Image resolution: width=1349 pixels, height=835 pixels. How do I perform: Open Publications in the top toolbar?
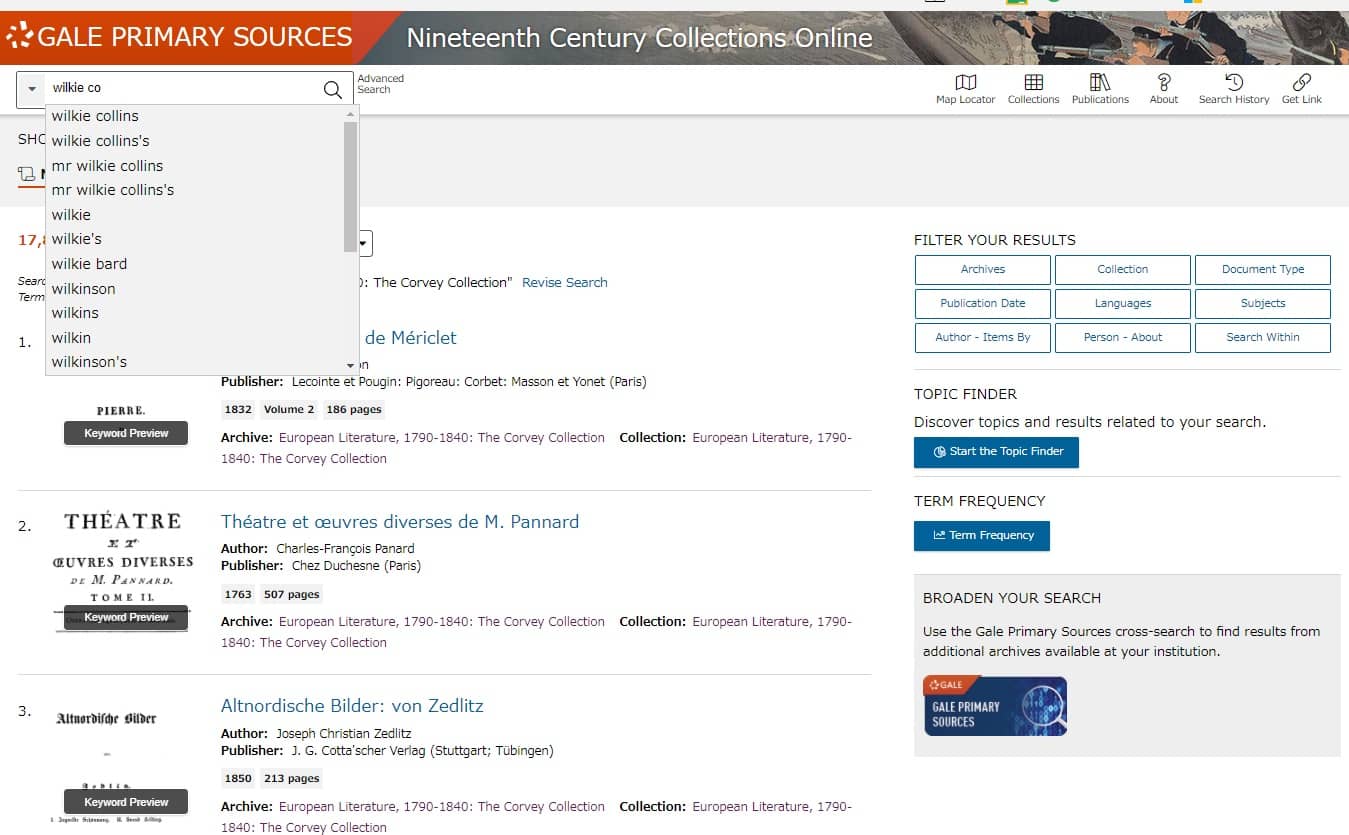(1100, 89)
